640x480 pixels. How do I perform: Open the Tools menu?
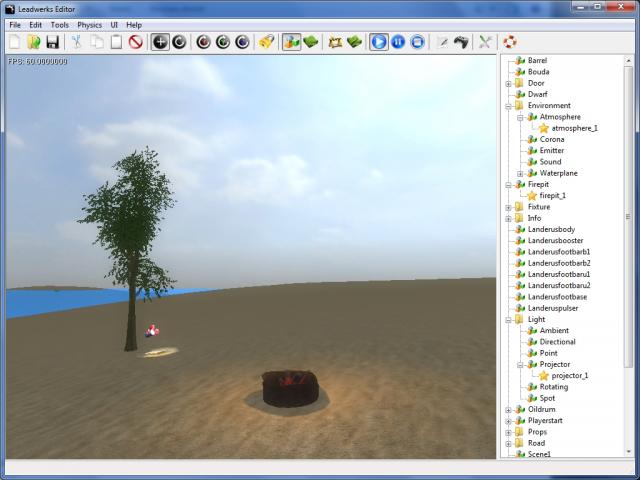(60, 24)
